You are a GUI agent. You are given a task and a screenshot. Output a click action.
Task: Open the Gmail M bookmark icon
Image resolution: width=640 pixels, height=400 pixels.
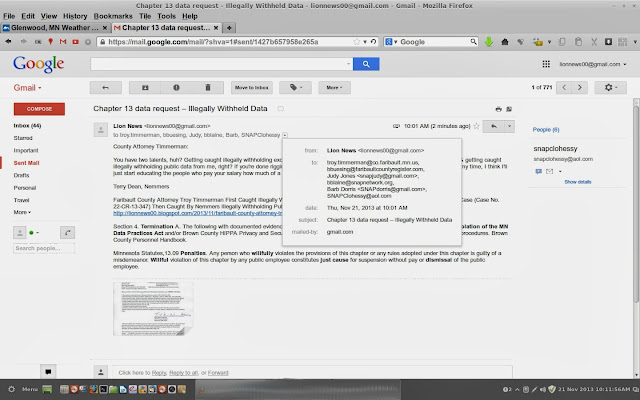click(x=63, y=42)
